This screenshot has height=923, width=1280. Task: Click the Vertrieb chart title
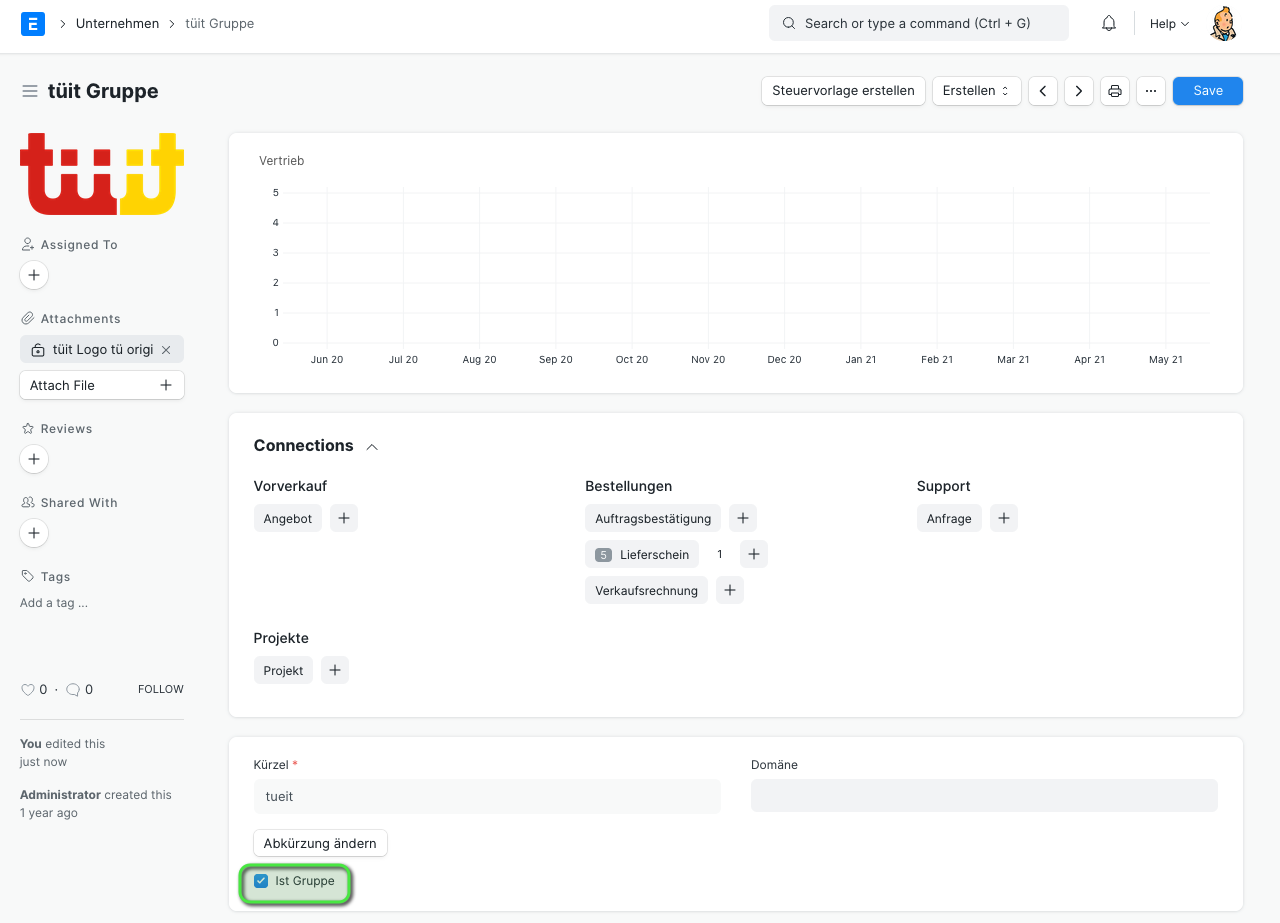281,160
